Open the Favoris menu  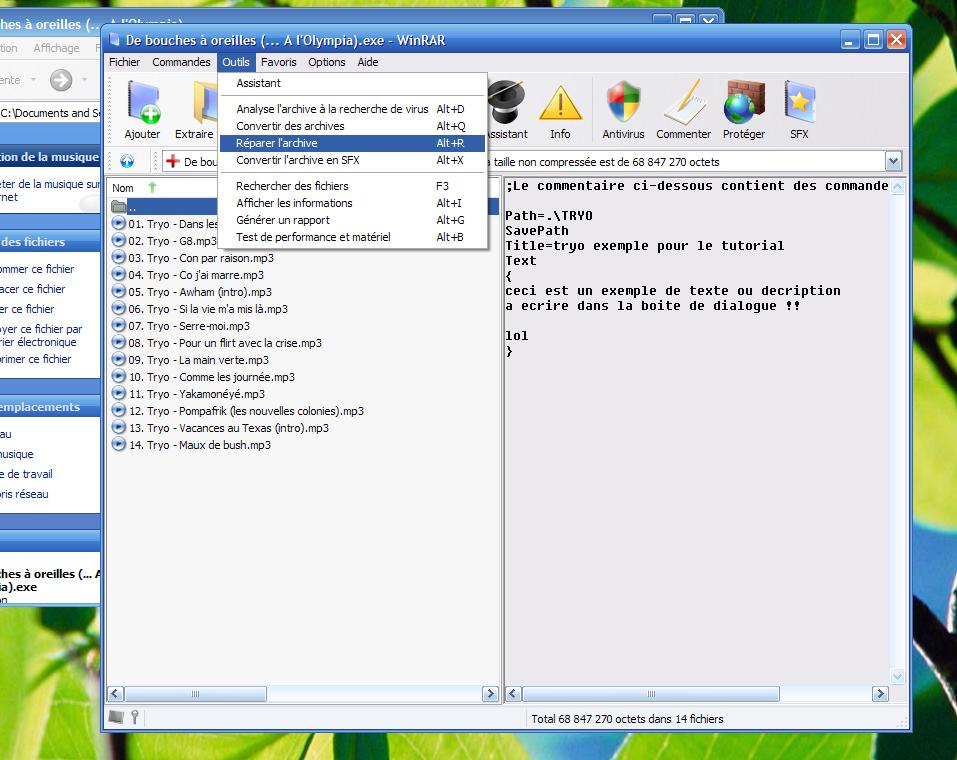tap(279, 62)
